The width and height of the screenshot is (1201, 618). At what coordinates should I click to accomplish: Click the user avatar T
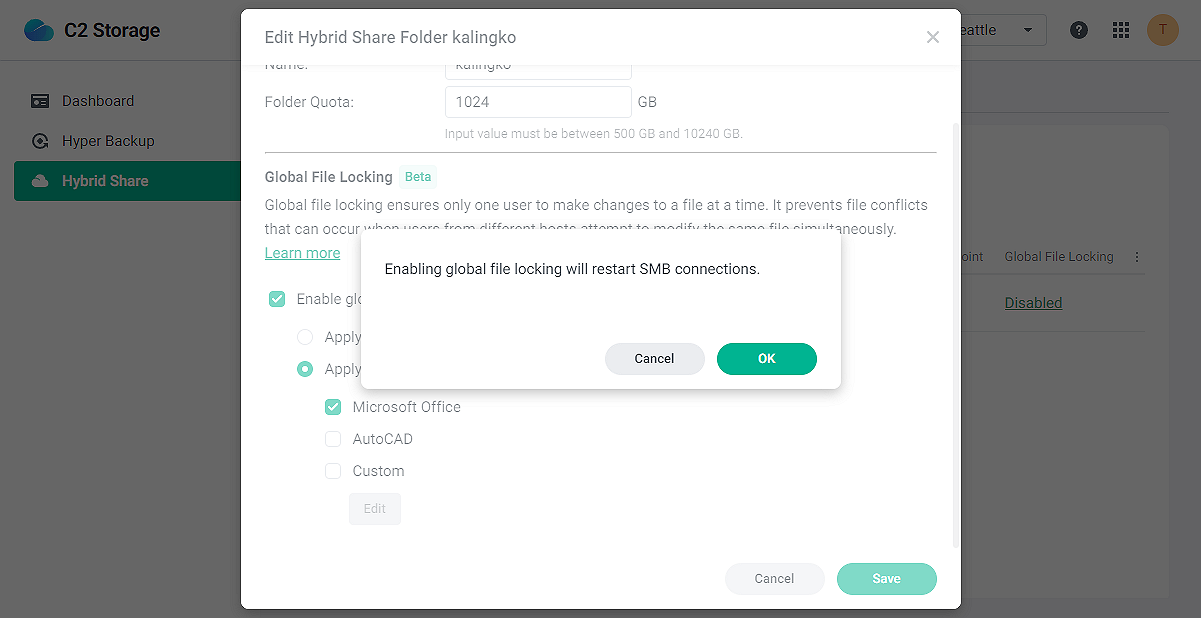1162,30
